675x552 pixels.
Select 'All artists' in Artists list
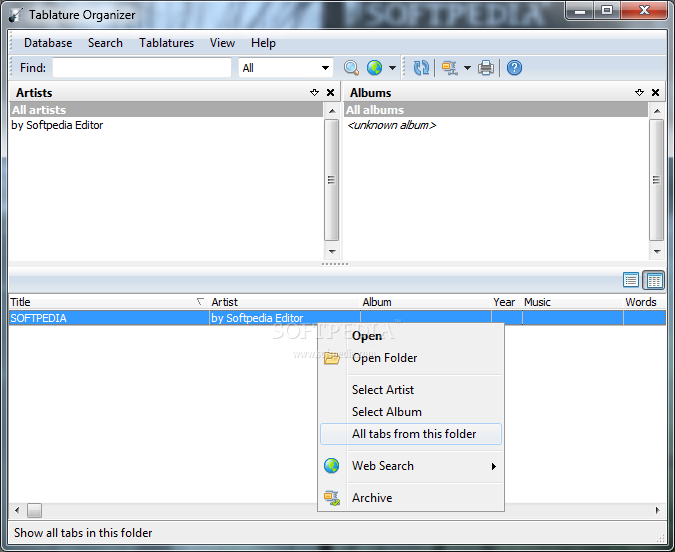[166, 110]
